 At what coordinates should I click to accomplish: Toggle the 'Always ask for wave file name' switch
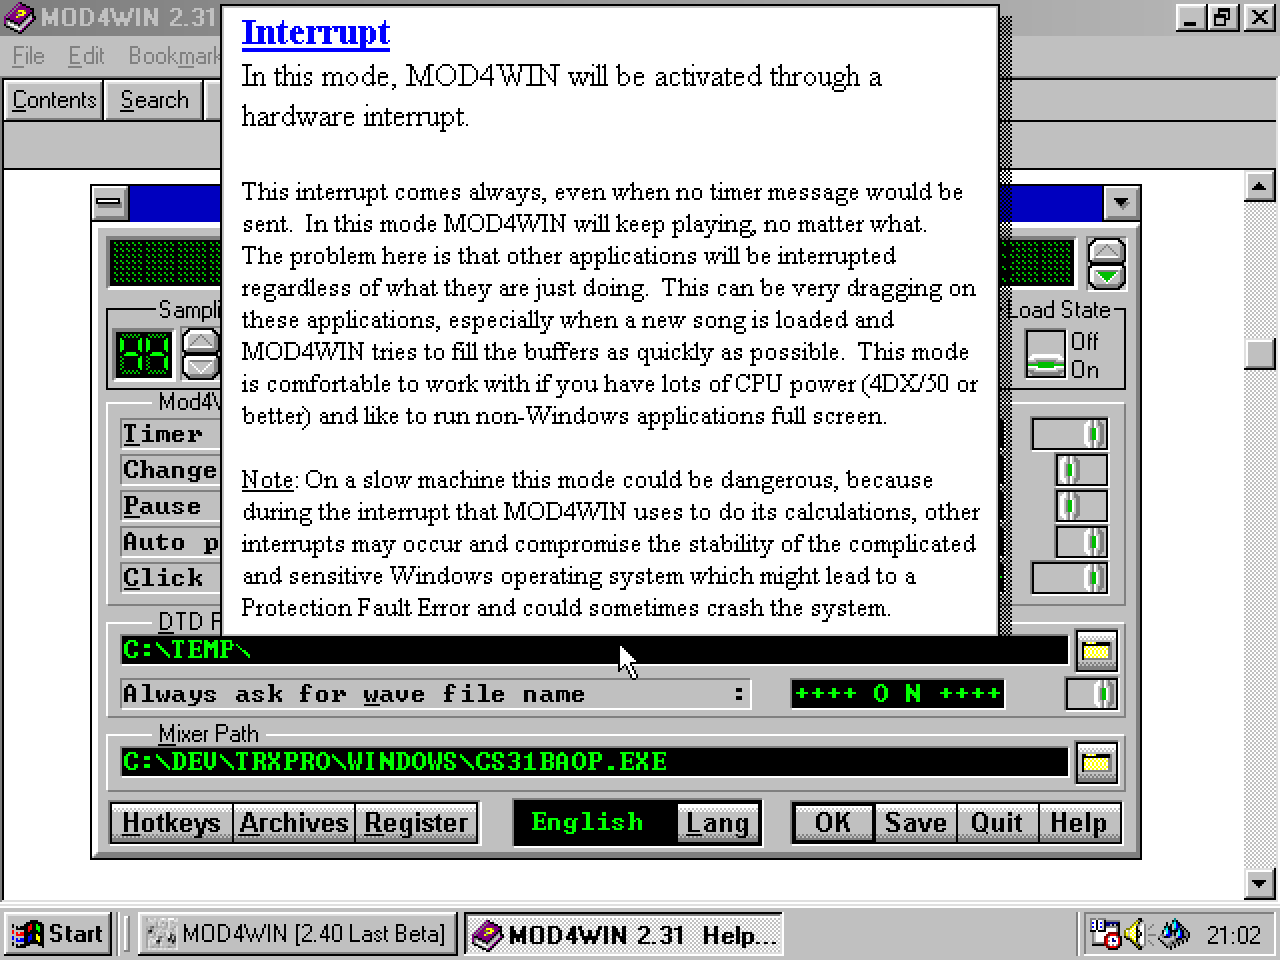coord(1090,694)
